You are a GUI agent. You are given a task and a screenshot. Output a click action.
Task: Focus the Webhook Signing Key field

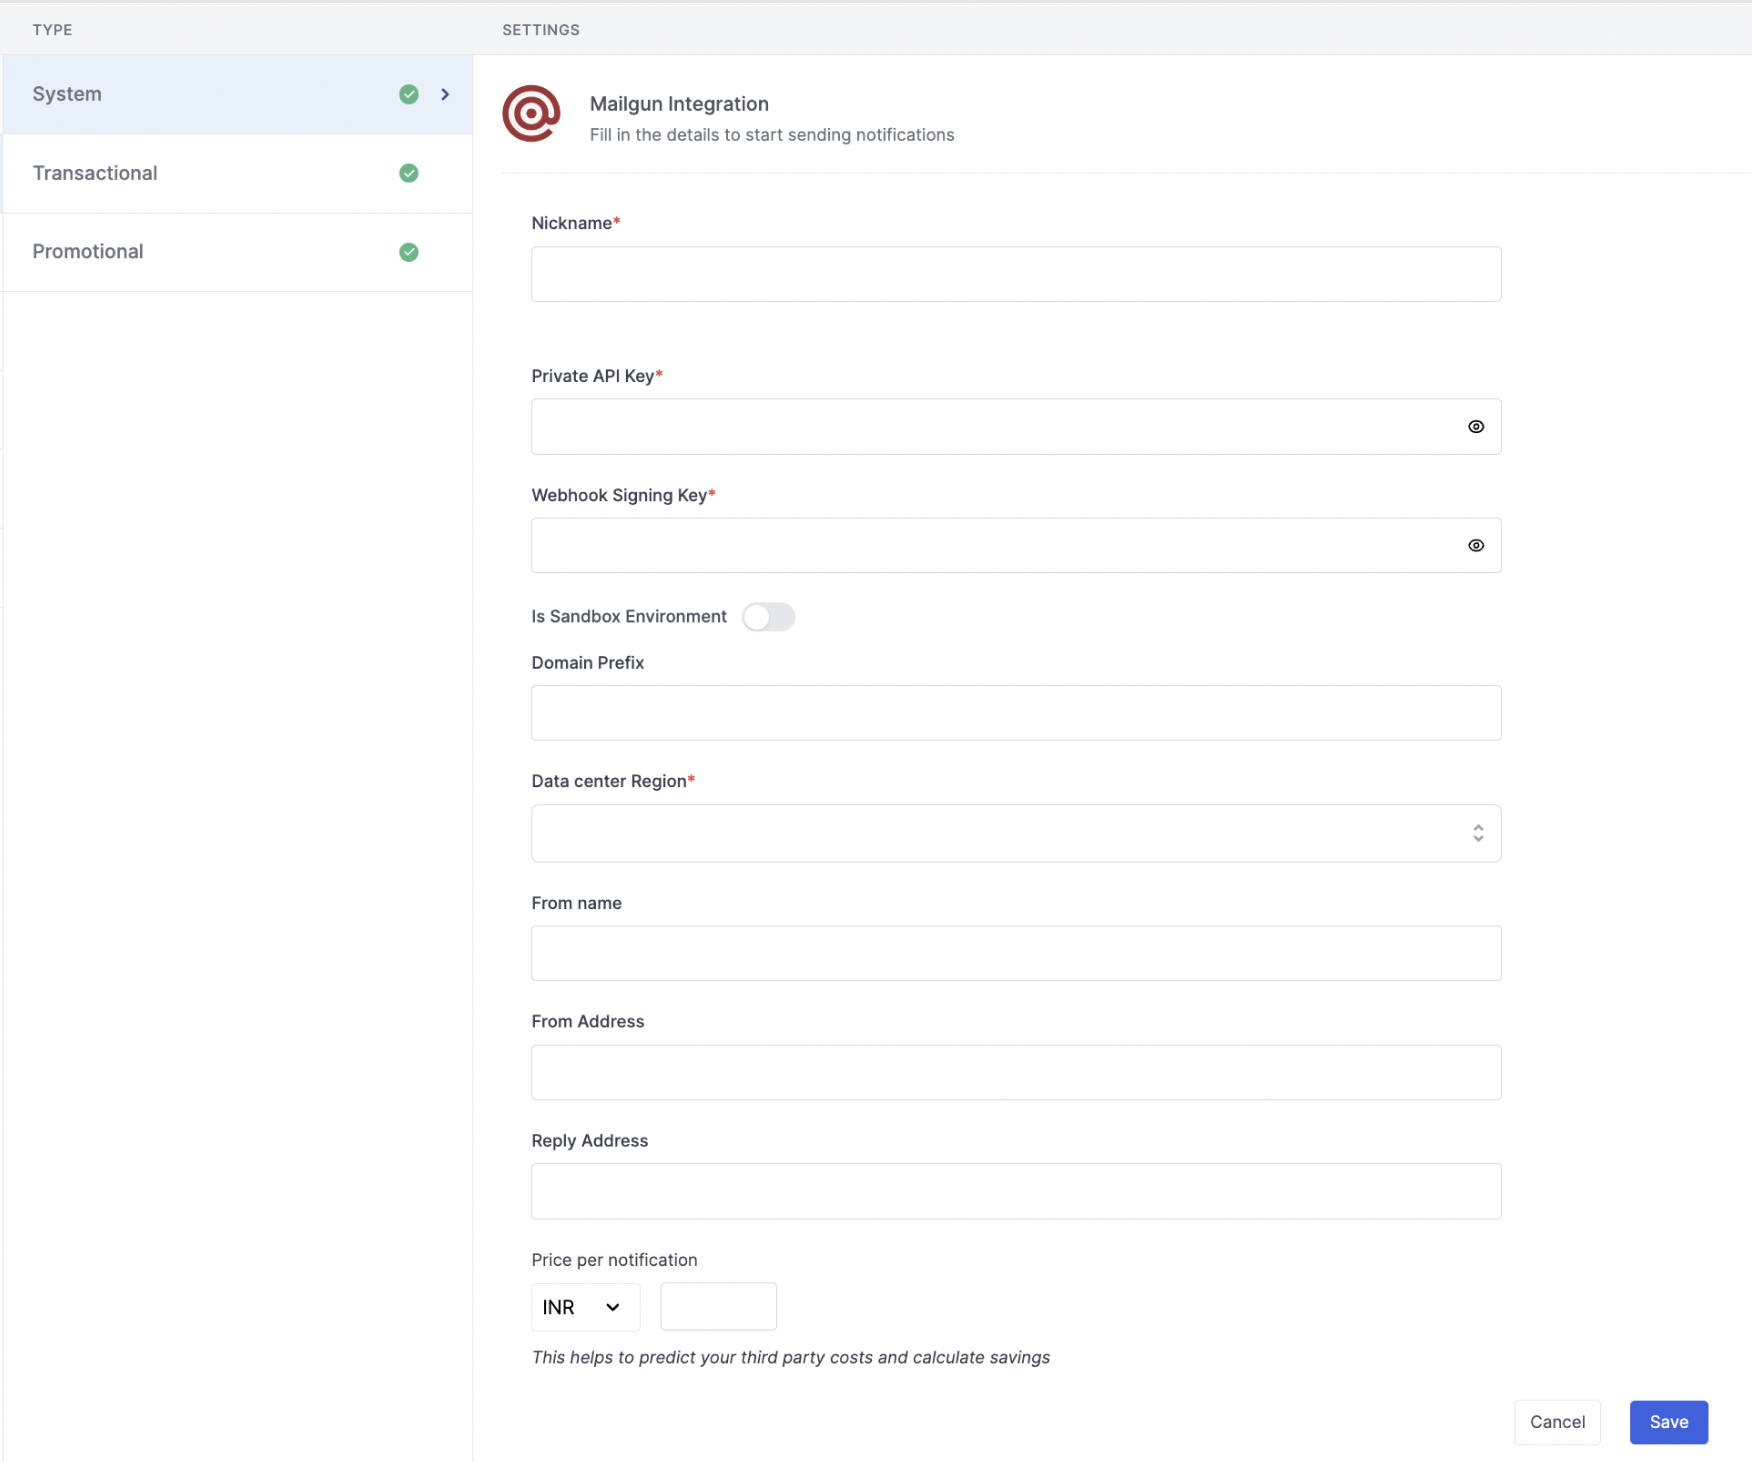[1016, 546]
